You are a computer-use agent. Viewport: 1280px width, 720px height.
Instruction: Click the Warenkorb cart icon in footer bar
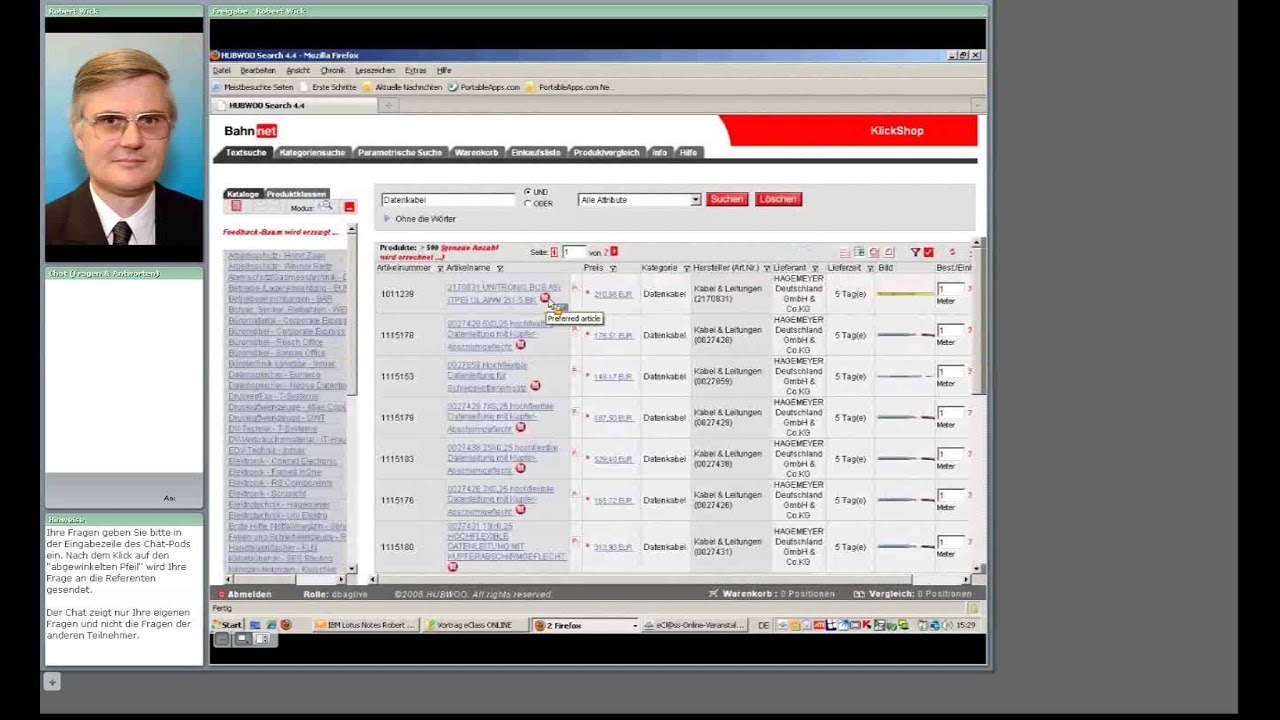point(713,594)
